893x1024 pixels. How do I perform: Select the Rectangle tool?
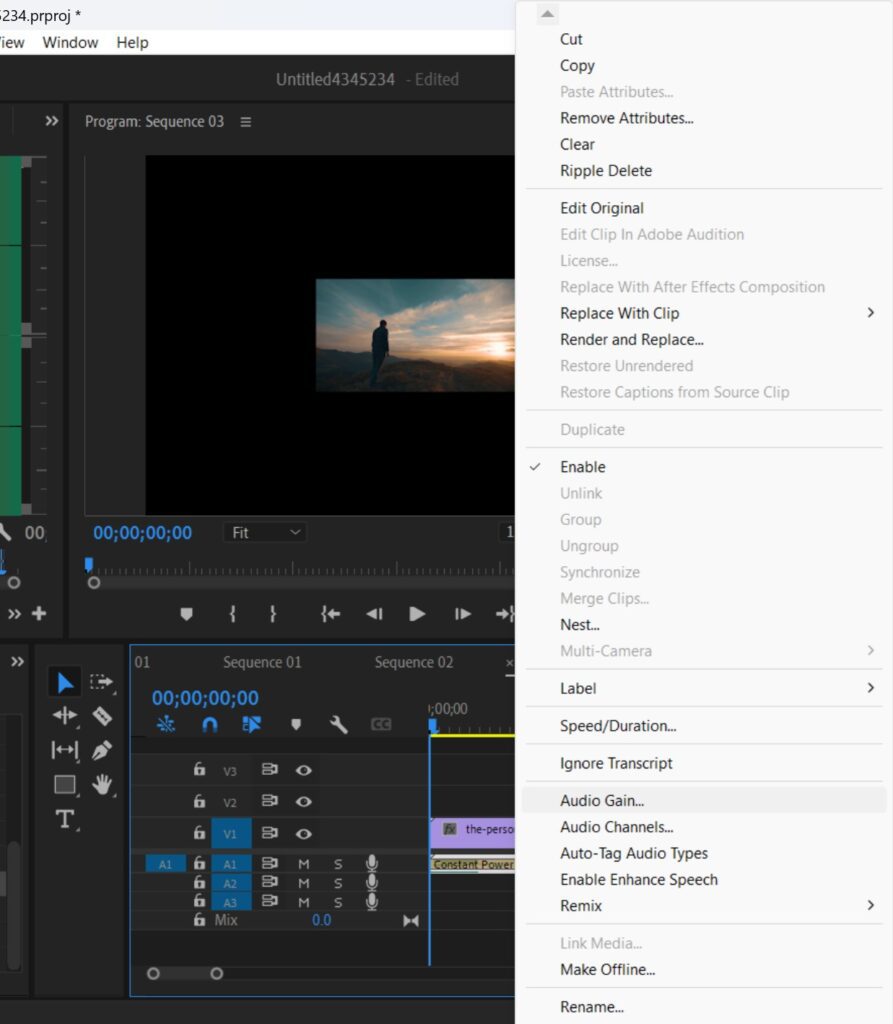(x=65, y=784)
